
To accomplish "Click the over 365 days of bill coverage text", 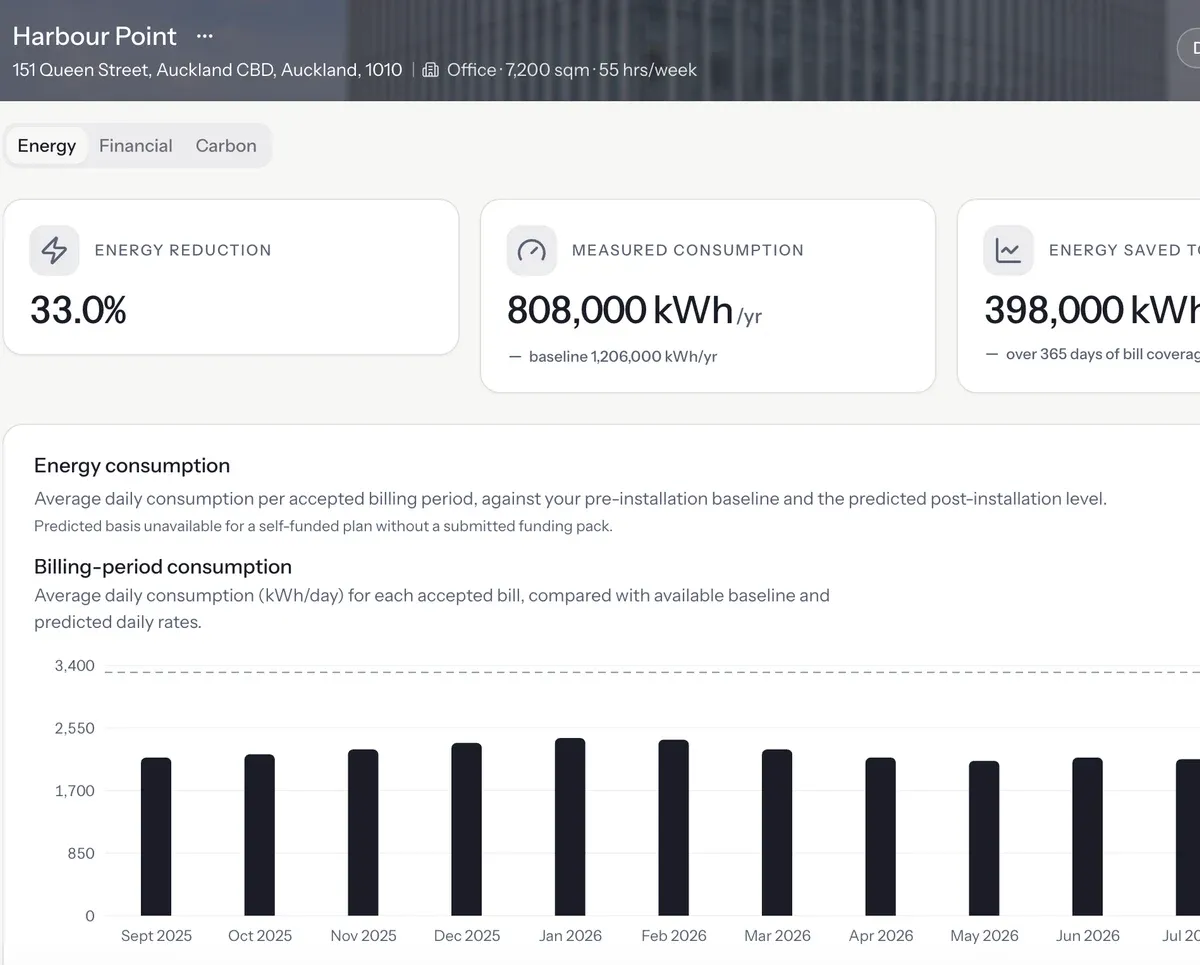I will coord(1103,354).
